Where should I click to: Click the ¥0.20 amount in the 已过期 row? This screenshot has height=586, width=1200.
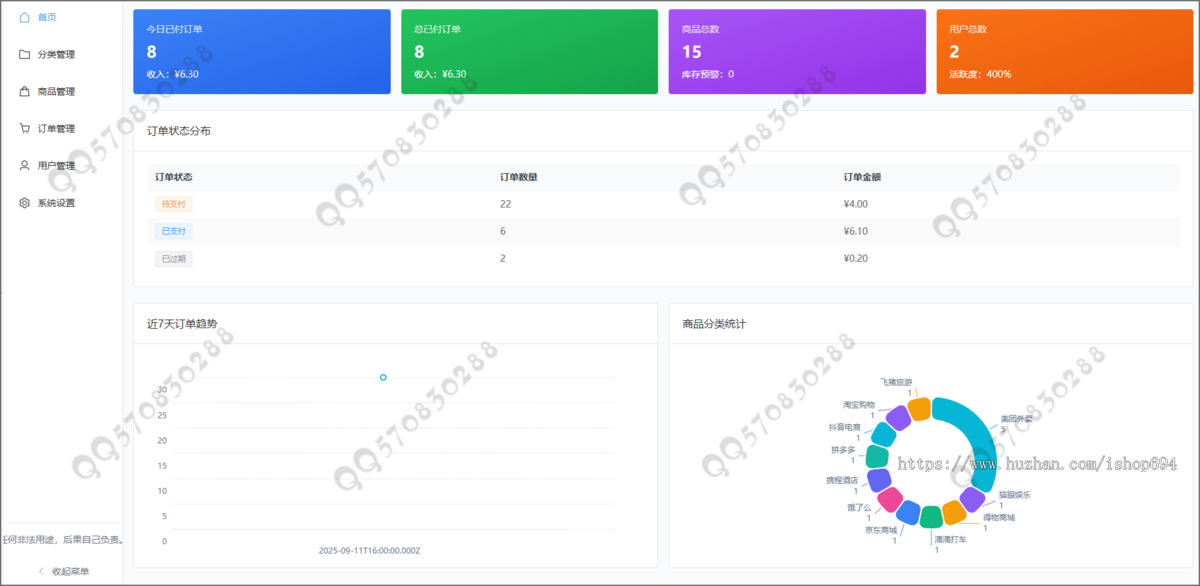coord(856,258)
